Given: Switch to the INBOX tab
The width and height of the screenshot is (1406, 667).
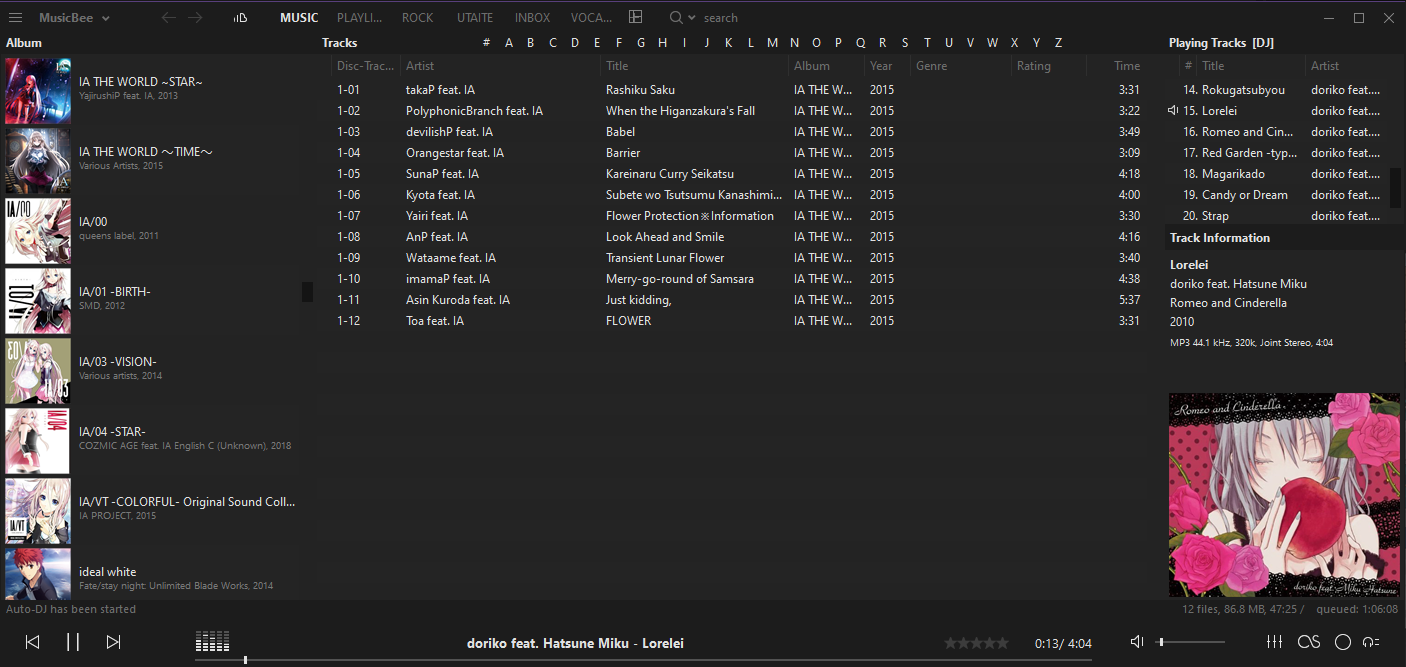Looking at the screenshot, I should coord(532,18).
